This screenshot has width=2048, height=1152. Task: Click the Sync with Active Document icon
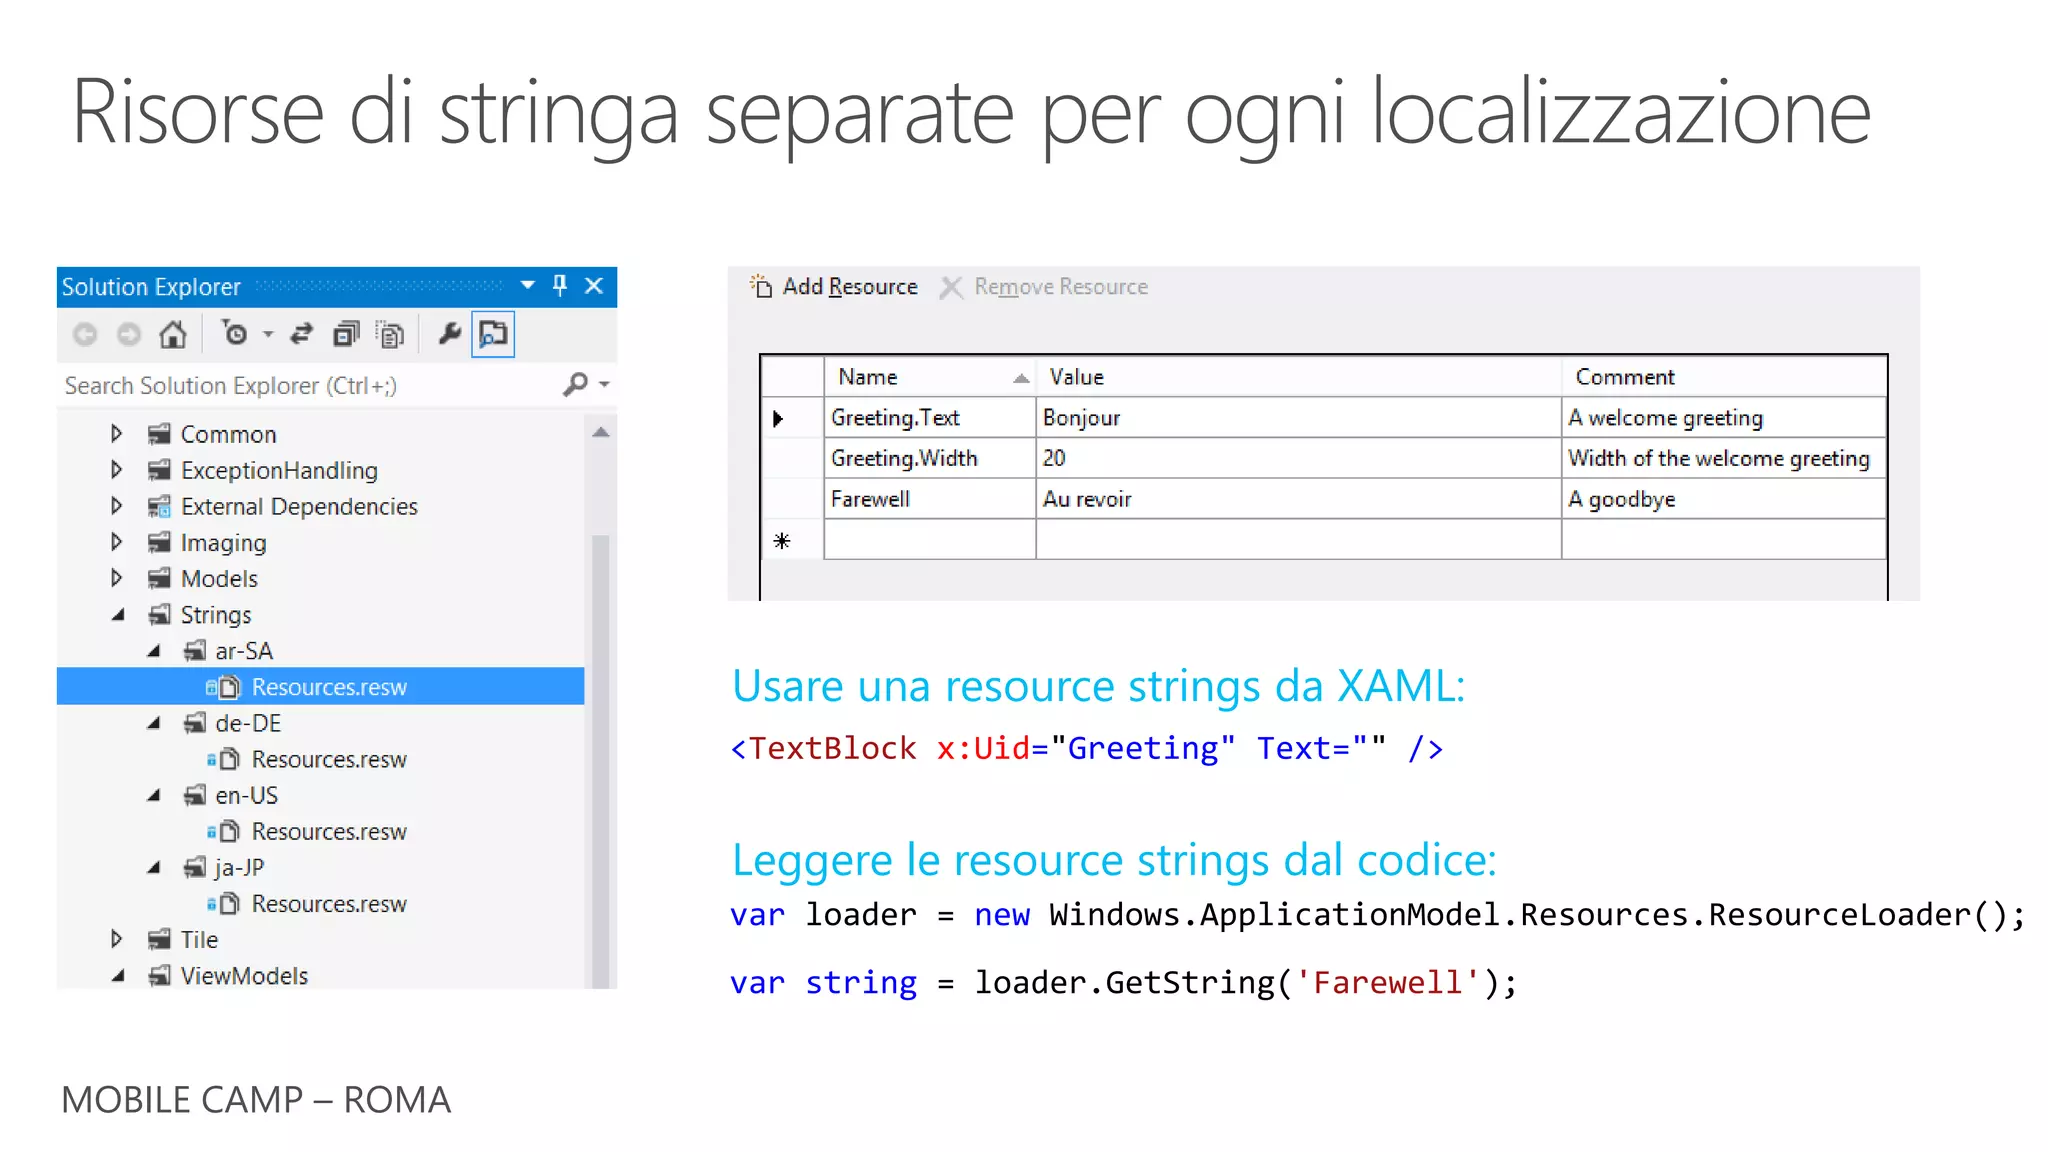point(301,334)
